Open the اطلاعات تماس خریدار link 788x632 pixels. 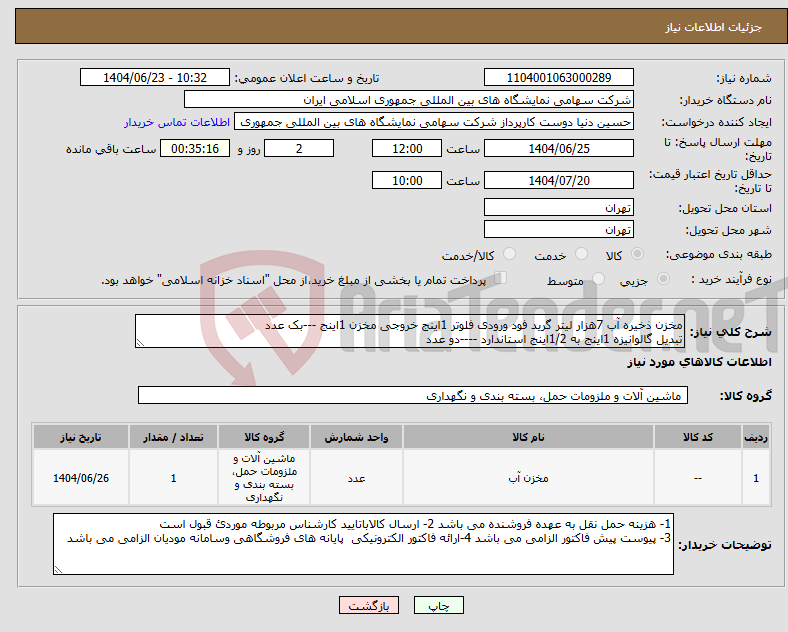[177, 122]
